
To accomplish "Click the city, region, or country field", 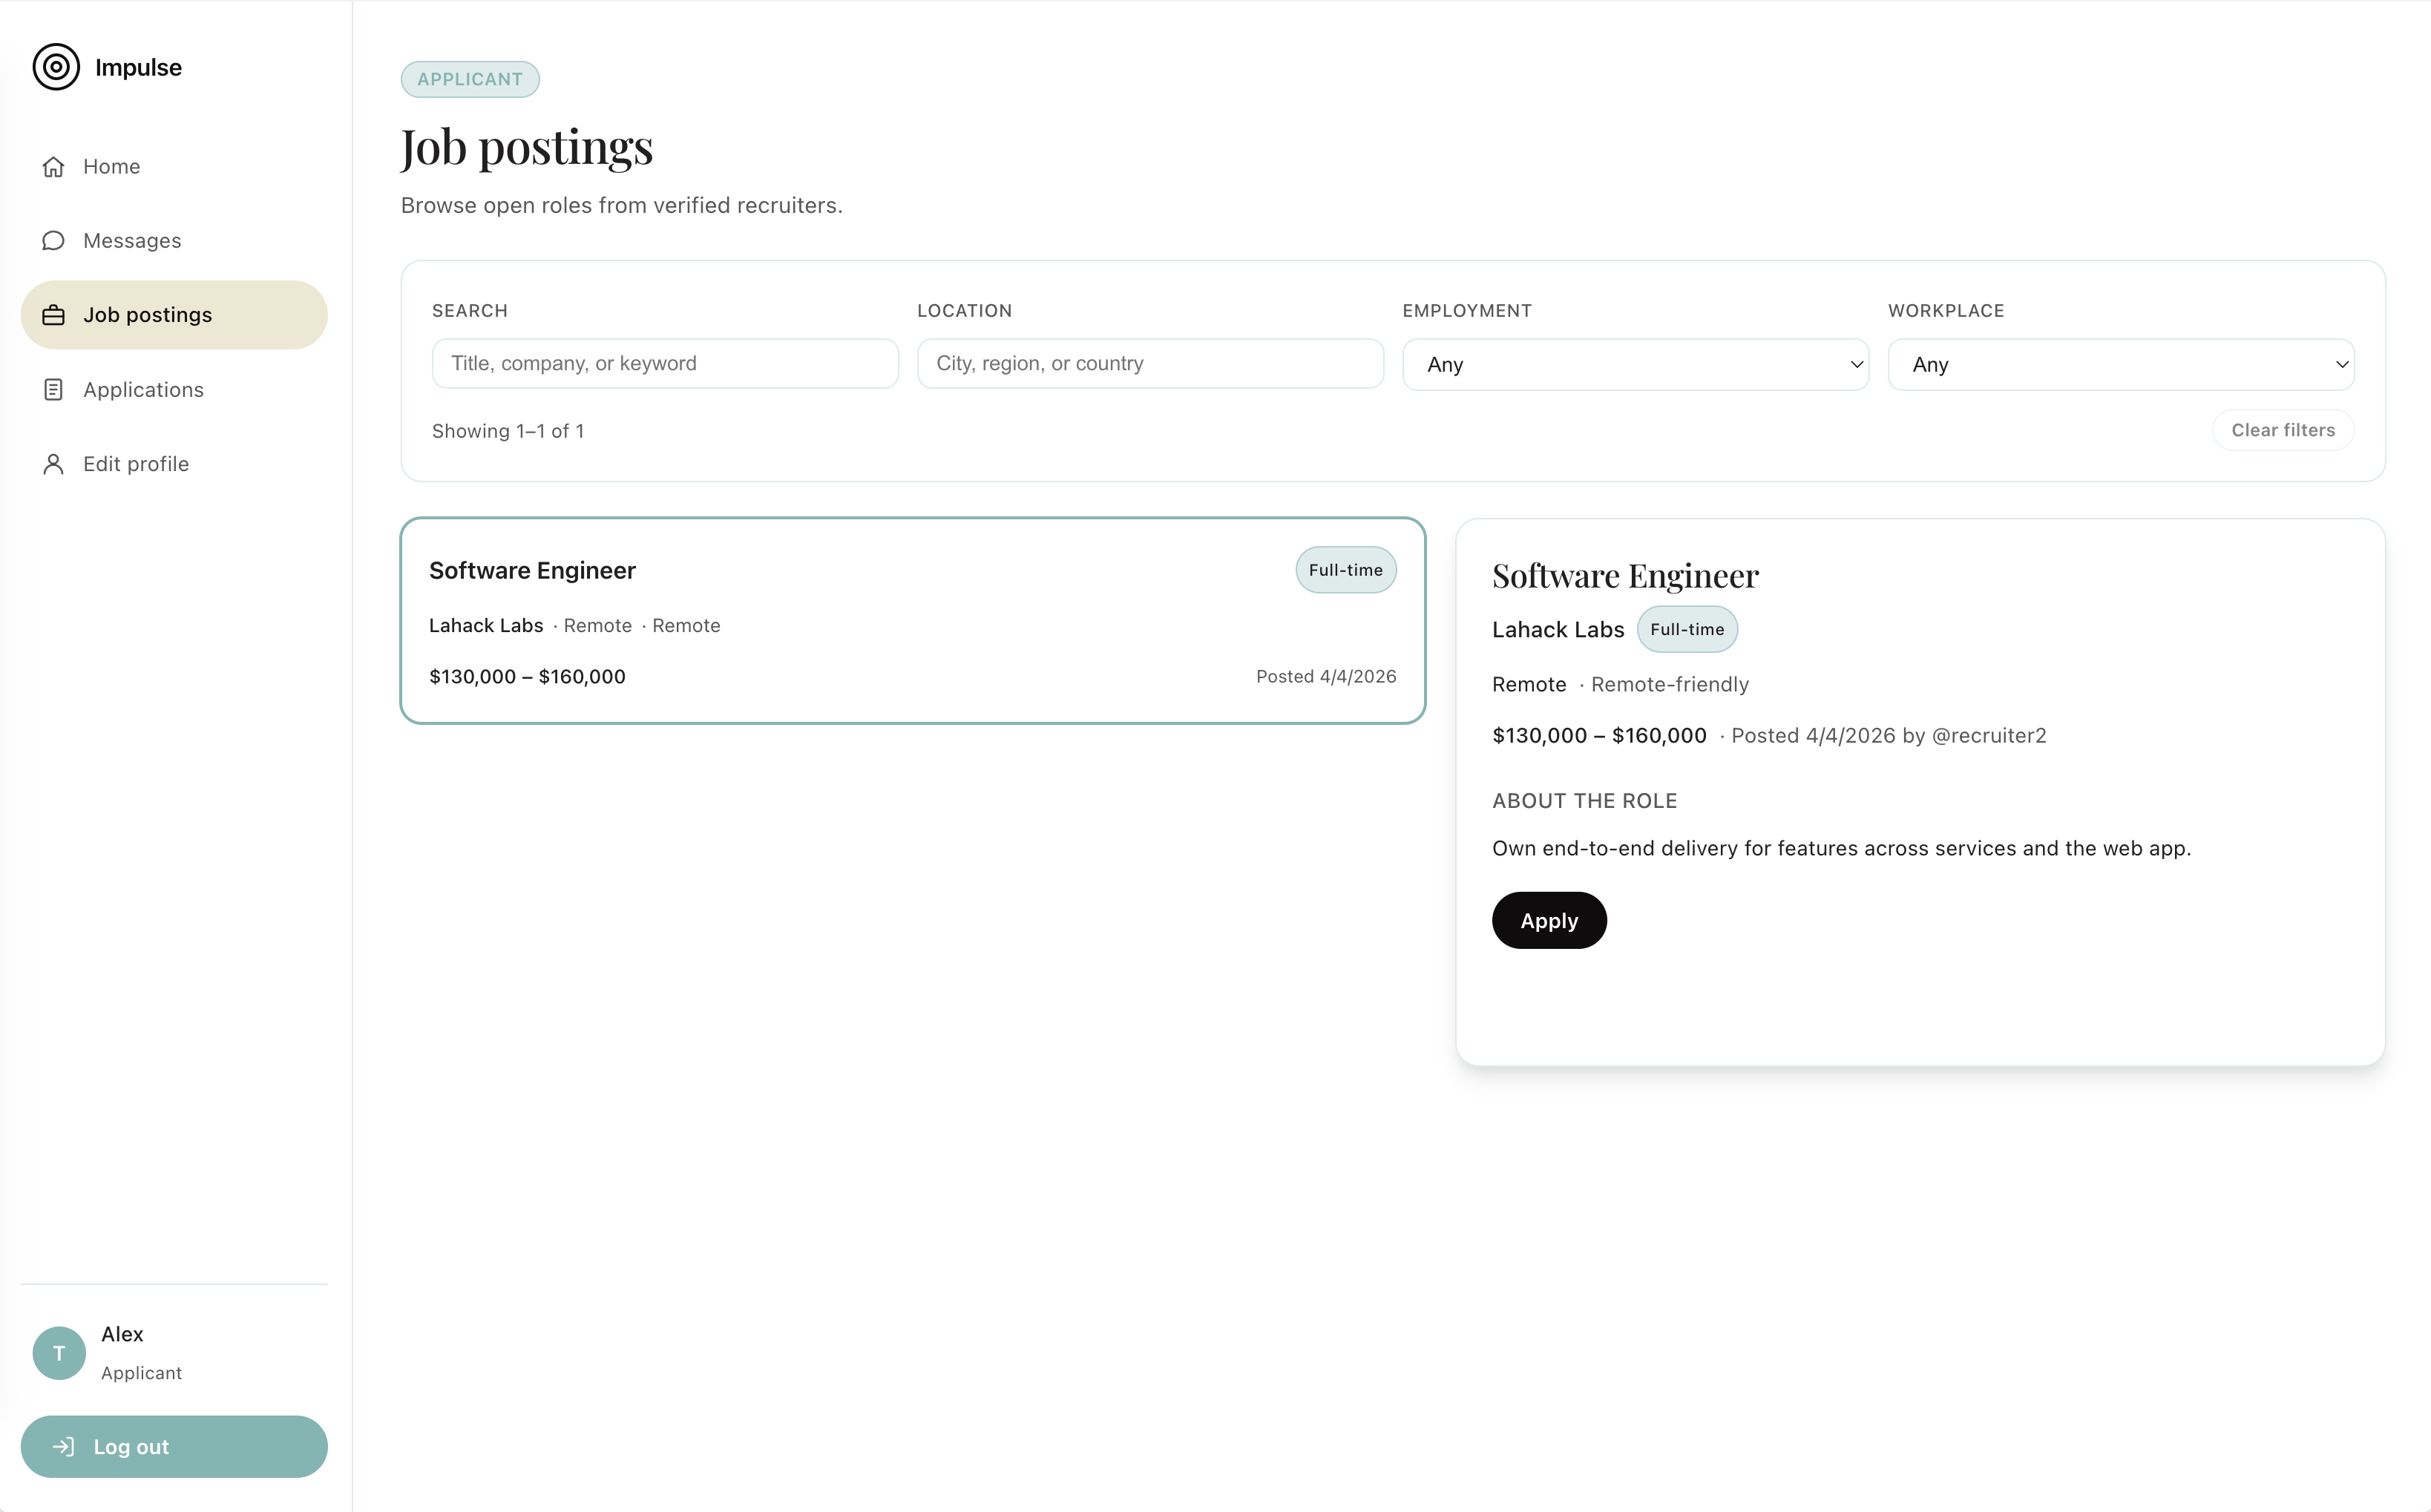I will [1150, 363].
